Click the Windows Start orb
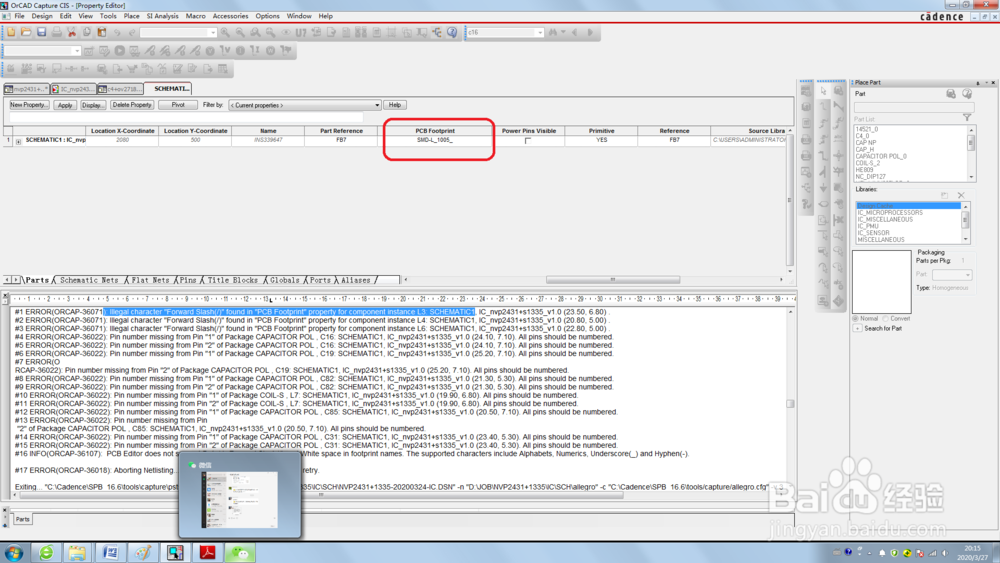 (x=14, y=552)
